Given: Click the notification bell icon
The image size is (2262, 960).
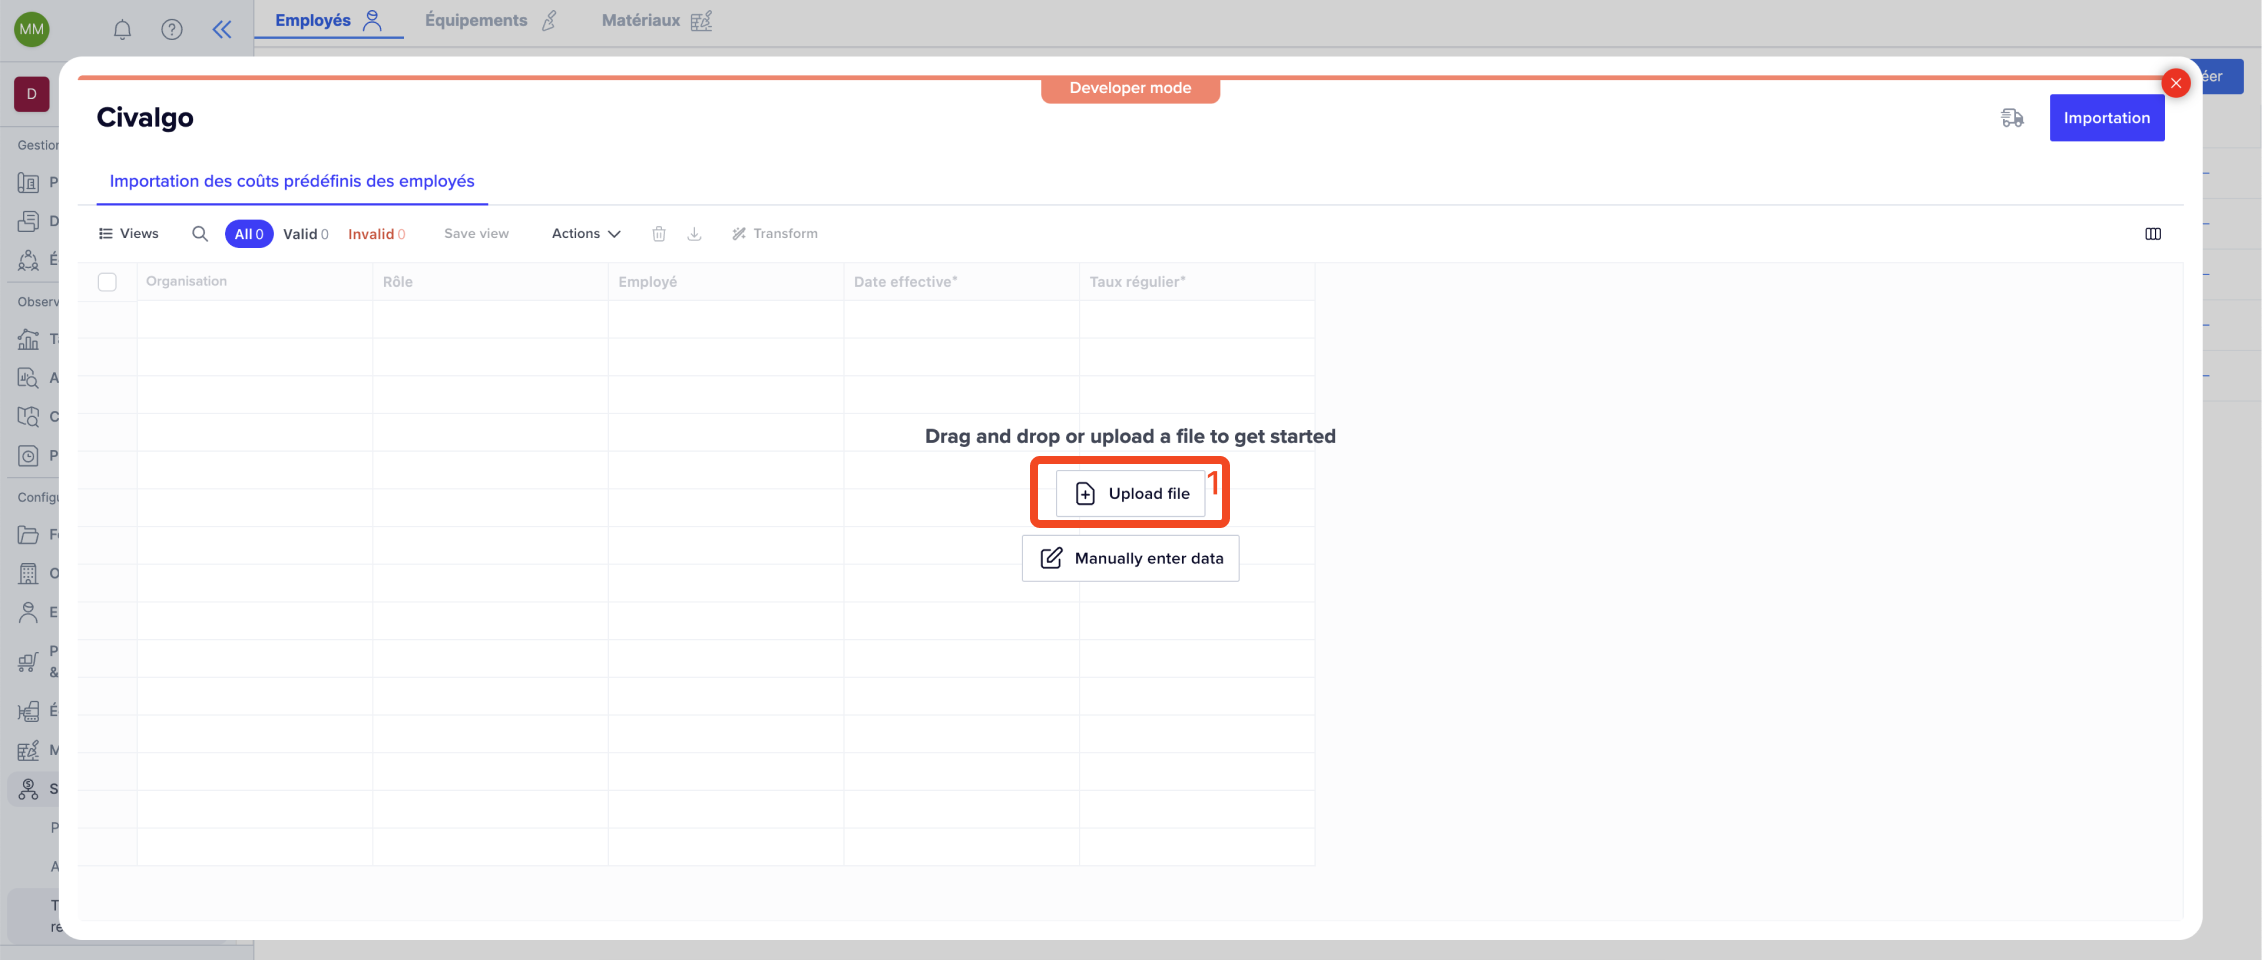Looking at the screenshot, I should pos(122,30).
